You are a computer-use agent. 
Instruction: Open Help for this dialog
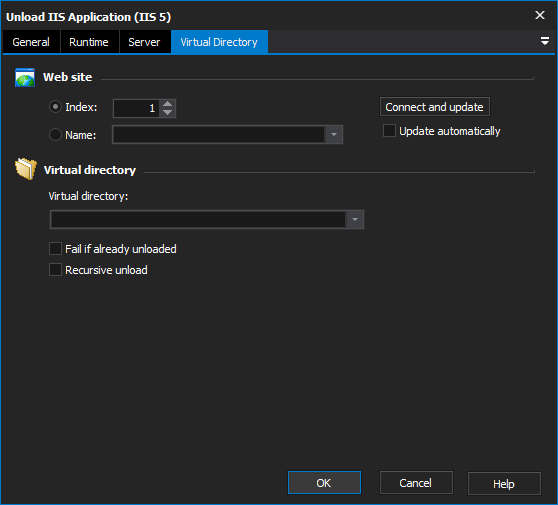[x=504, y=483]
